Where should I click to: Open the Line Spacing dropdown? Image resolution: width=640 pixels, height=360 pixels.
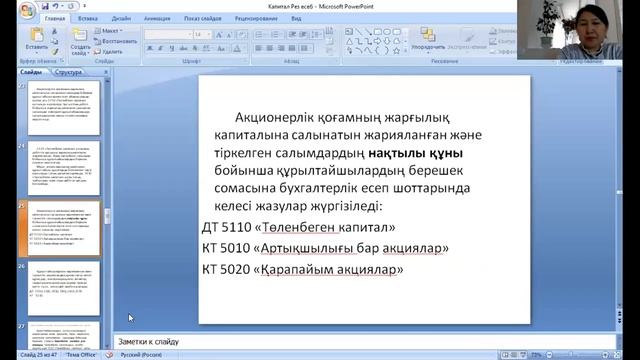pos(317,35)
